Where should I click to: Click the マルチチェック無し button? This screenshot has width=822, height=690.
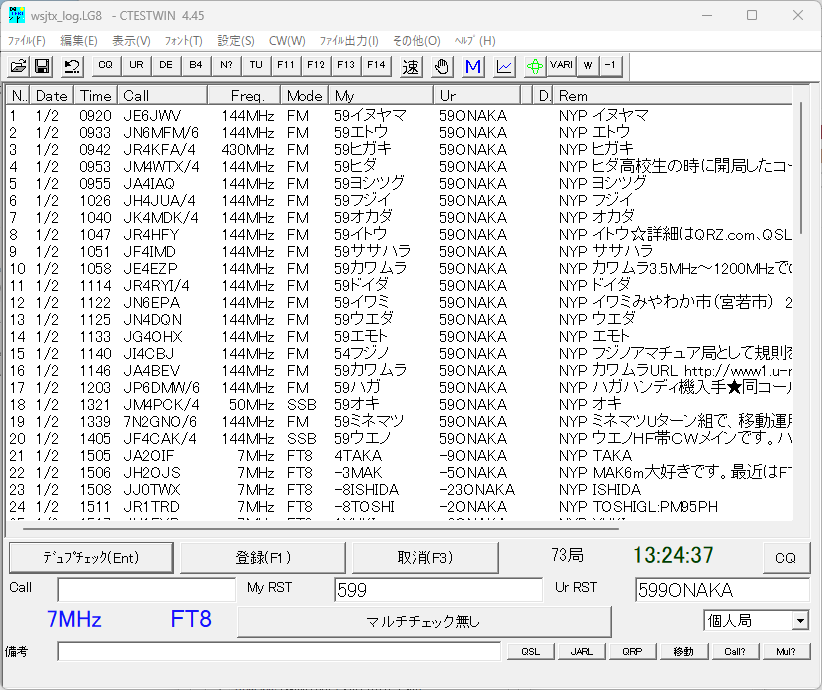click(x=424, y=621)
